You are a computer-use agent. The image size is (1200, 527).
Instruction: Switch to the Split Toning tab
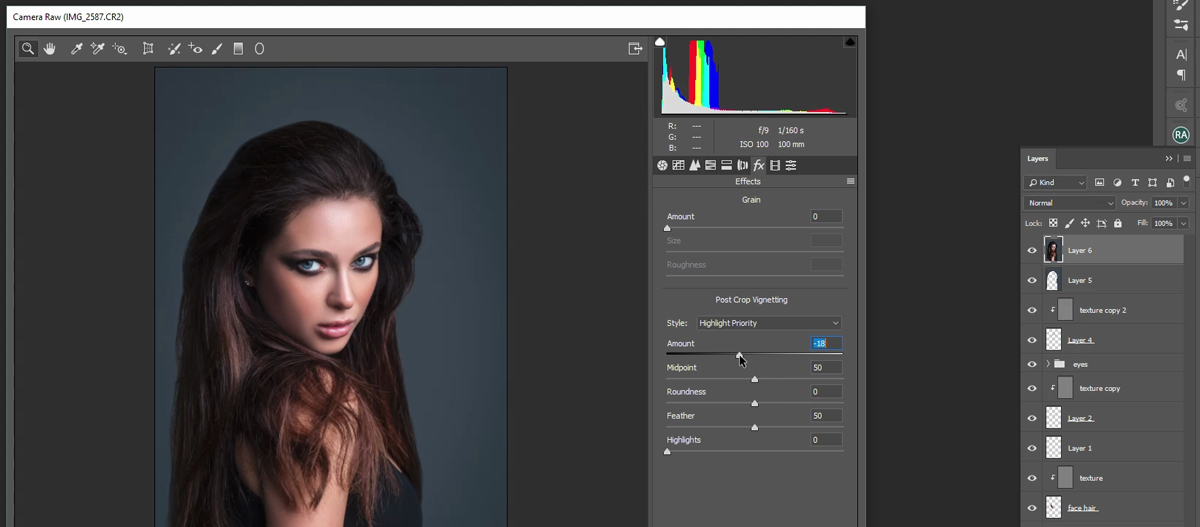tap(726, 165)
